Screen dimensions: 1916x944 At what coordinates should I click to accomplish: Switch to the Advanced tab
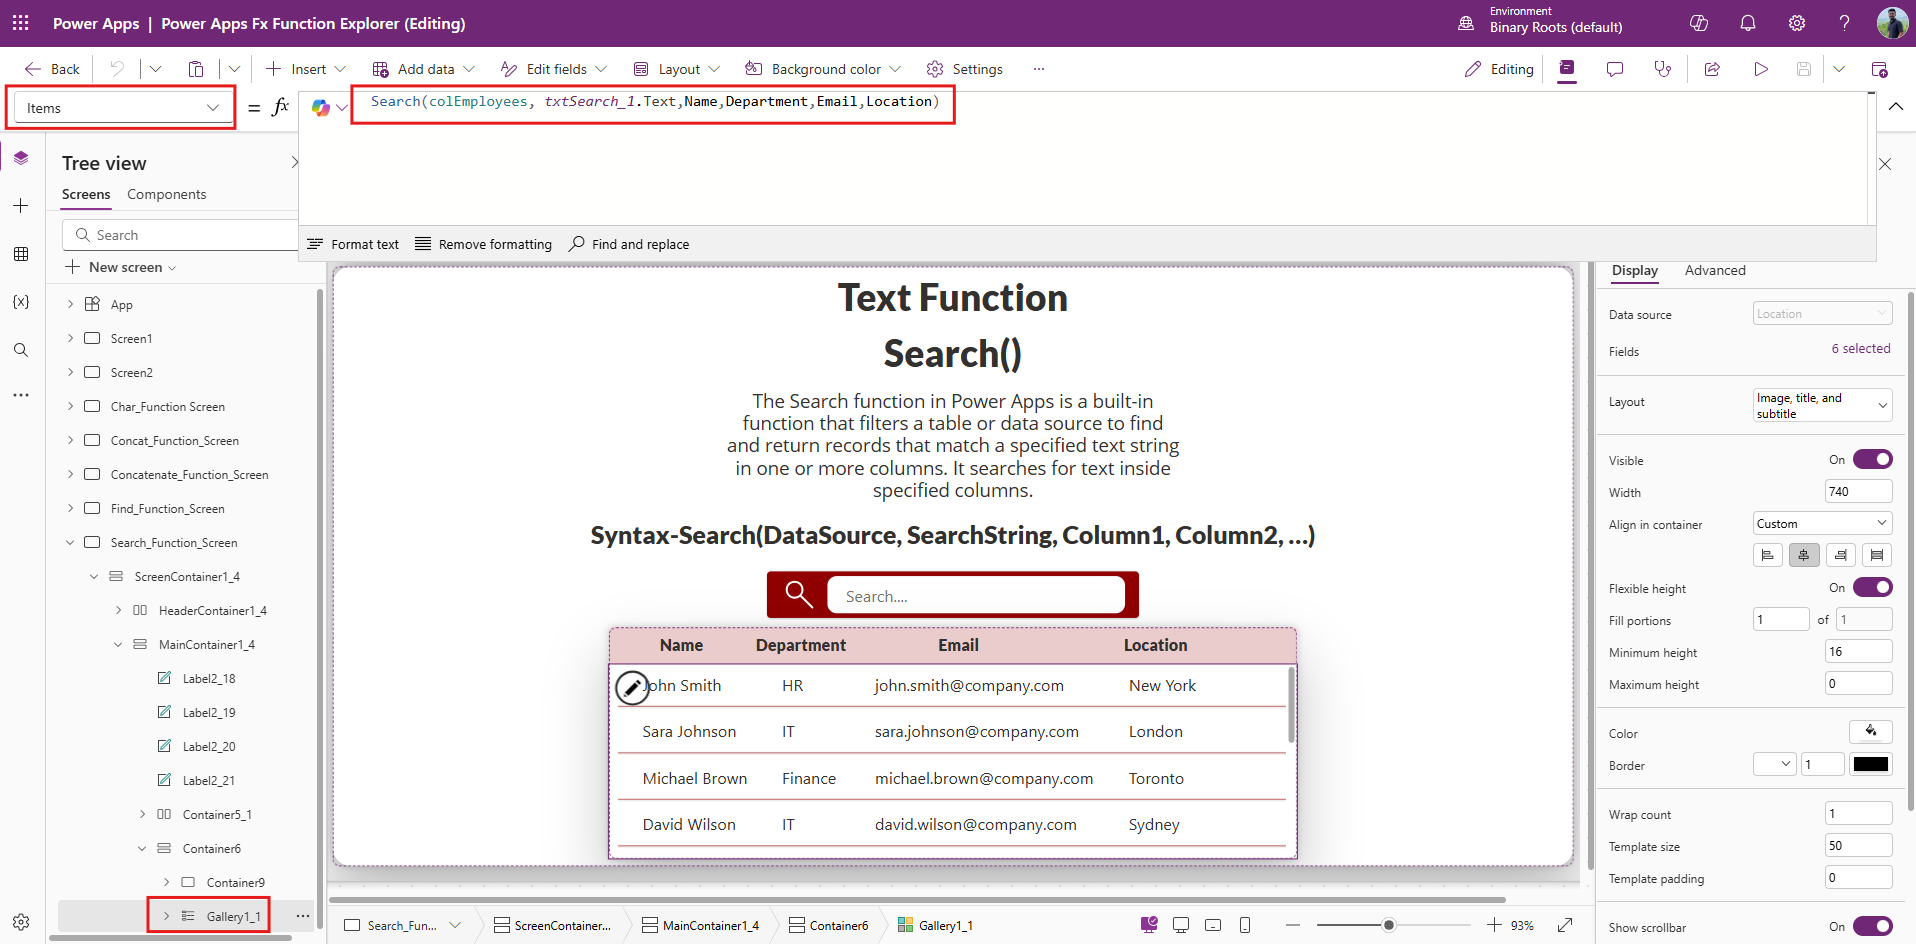click(1715, 270)
